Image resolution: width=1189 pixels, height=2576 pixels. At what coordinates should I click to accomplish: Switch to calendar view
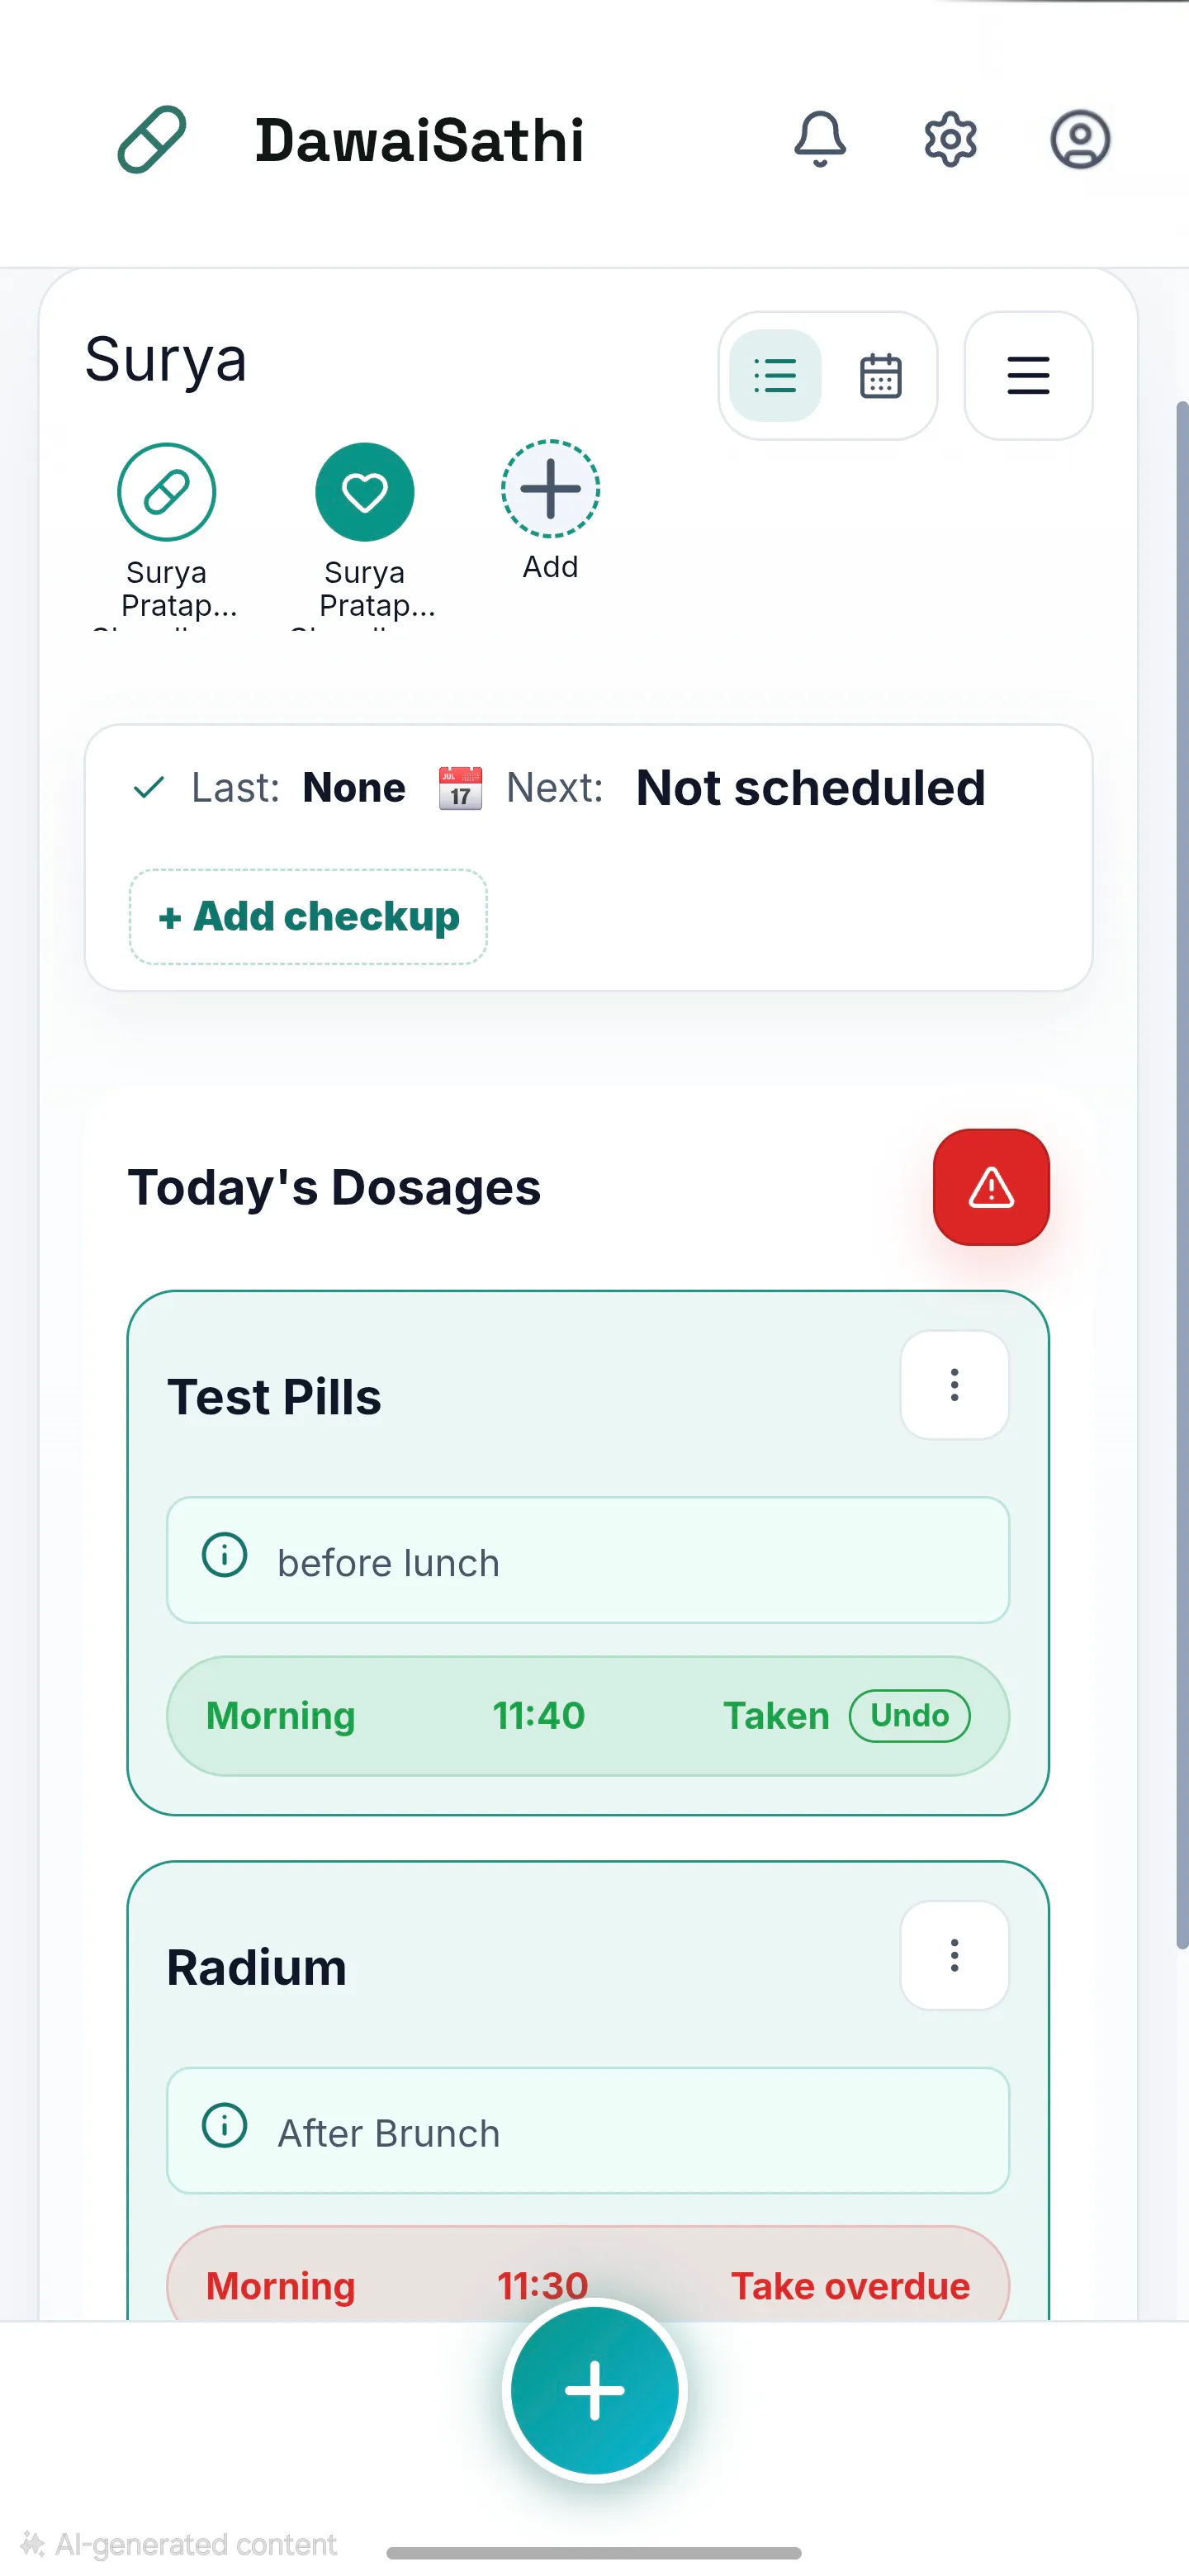pyautogui.click(x=881, y=376)
